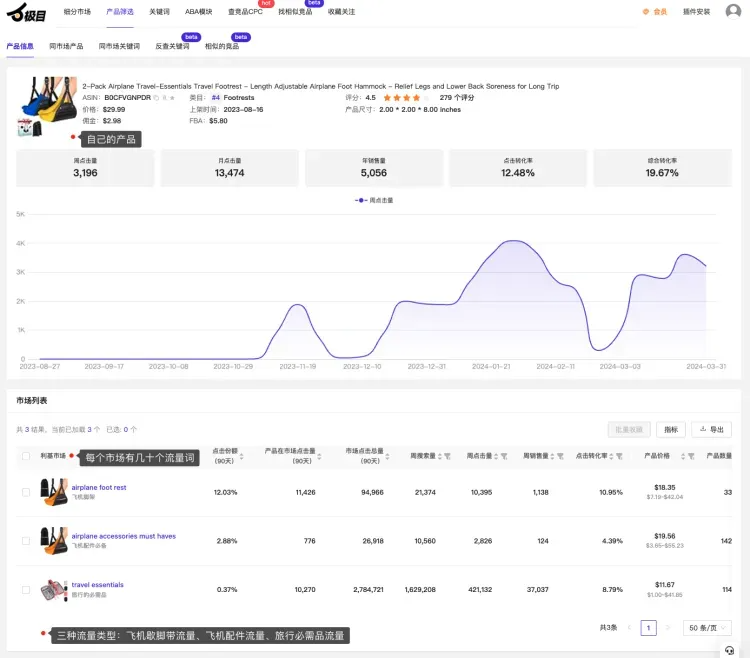Toggle the select-all checkbox in table header
Image resolution: width=750 pixels, height=658 pixels.
[x=26, y=456]
